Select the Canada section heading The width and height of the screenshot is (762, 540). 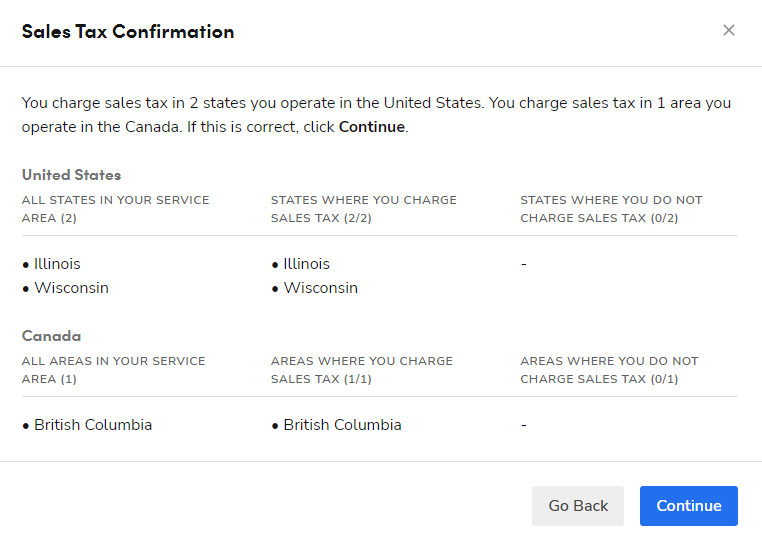(x=52, y=336)
